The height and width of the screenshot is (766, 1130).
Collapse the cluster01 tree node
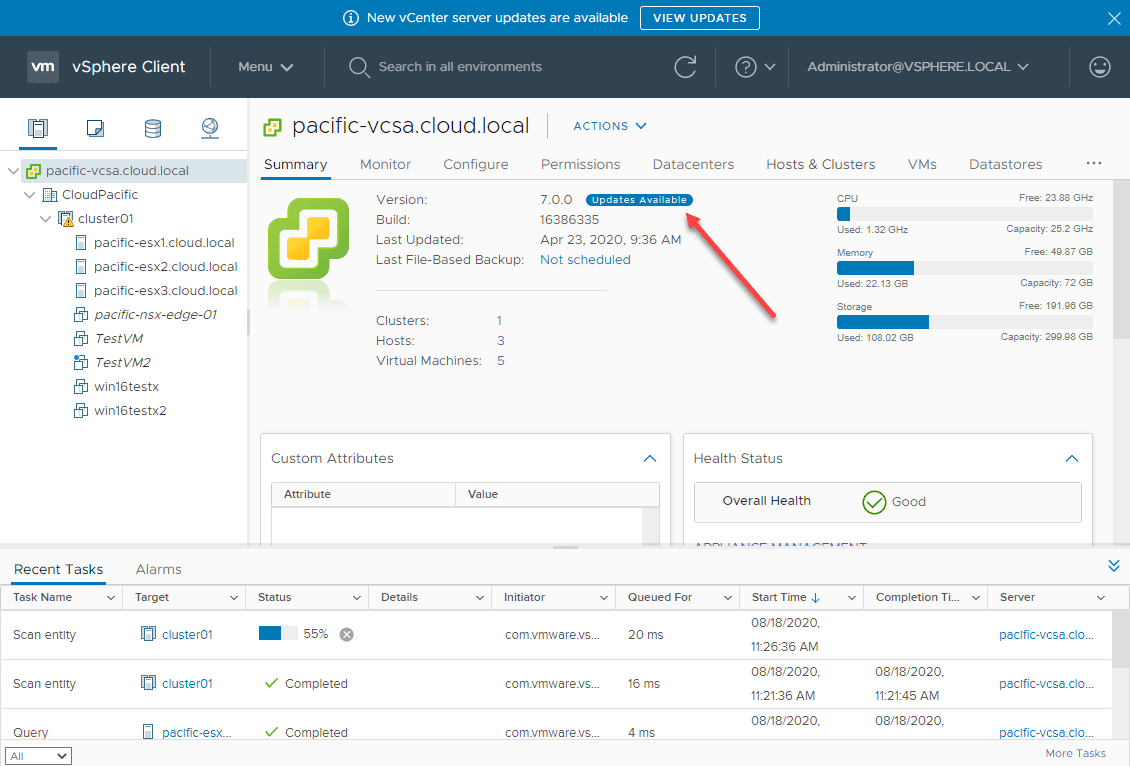click(x=46, y=219)
